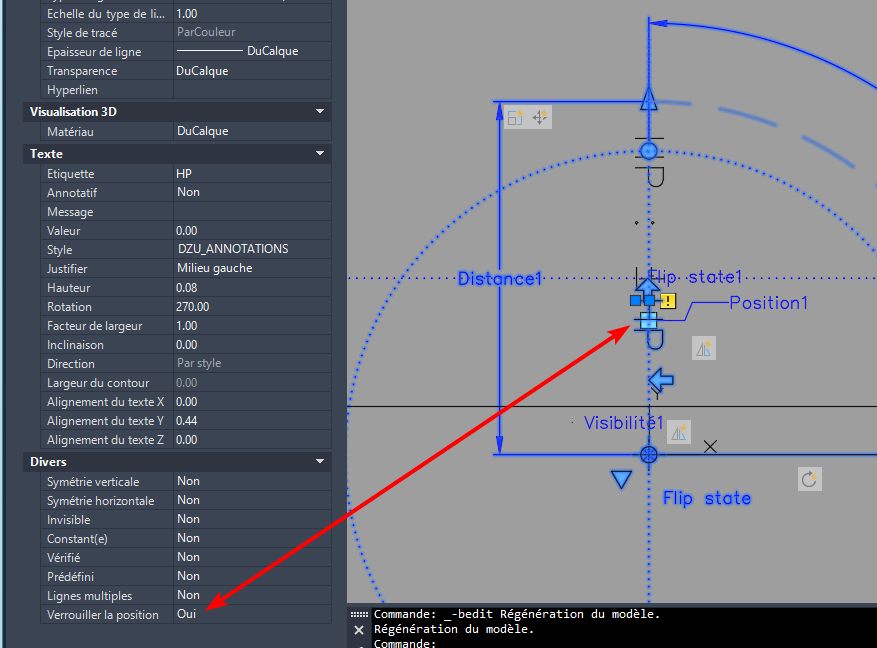Click the black X marker on the baseline
This screenshot has height=648, width=877.
tap(710, 447)
